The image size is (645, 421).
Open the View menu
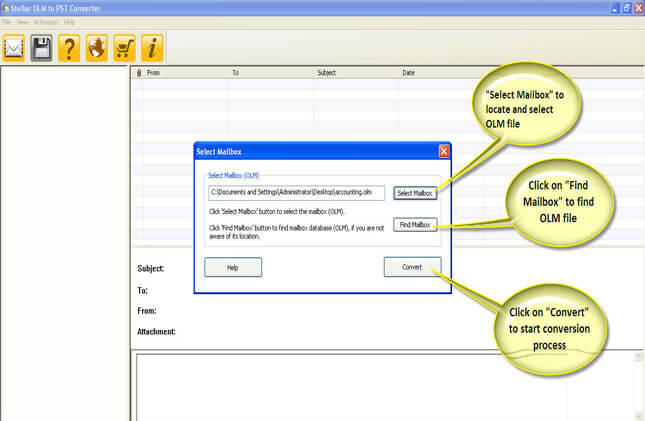pyautogui.click(x=22, y=22)
